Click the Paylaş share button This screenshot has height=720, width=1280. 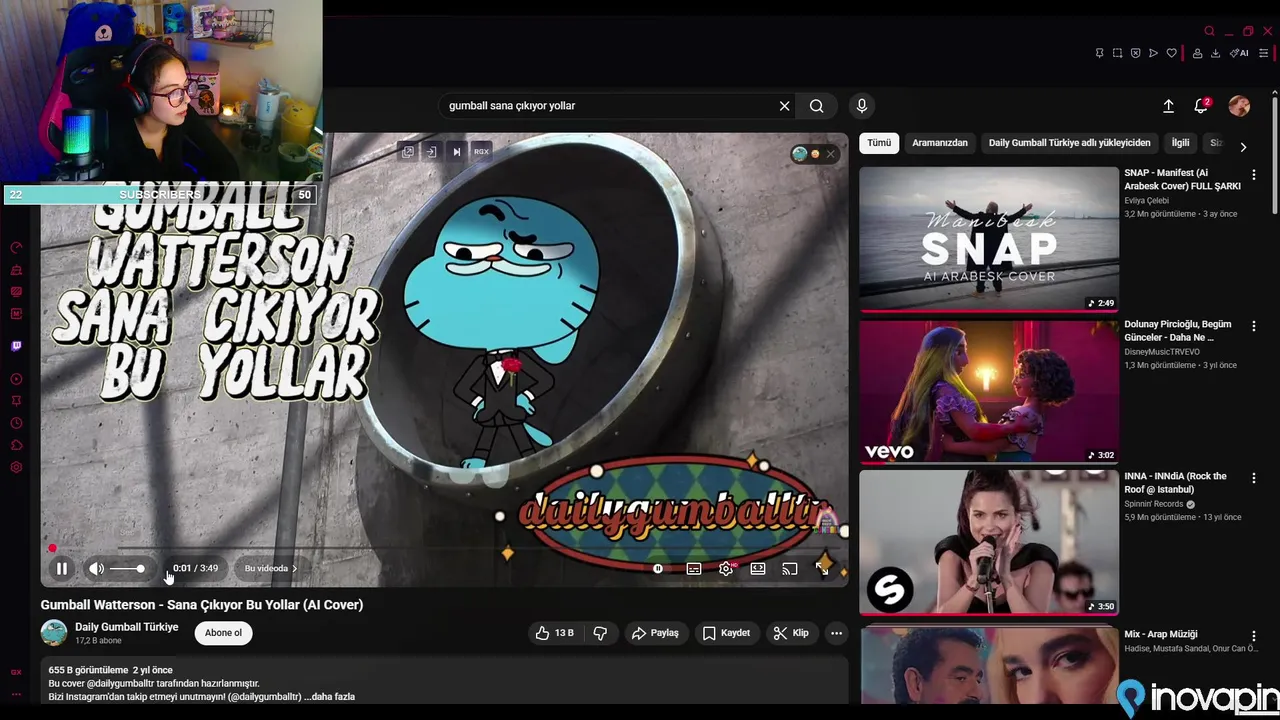point(655,633)
